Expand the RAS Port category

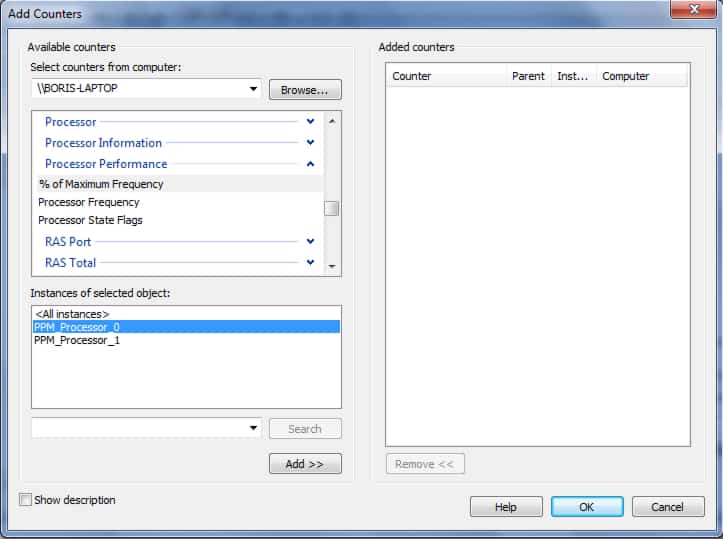coord(310,242)
